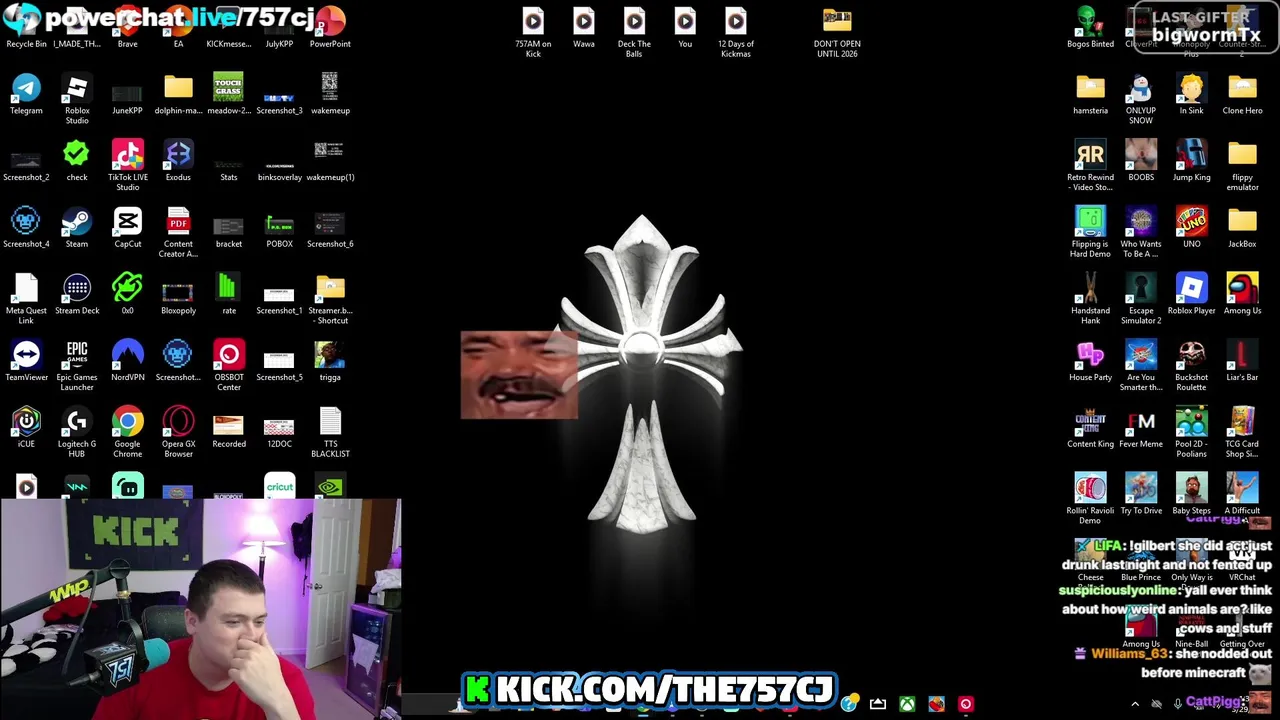Image resolution: width=1280 pixels, height=720 pixels.
Task: Launch Google Chrome from the desktop
Action: coord(127,432)
